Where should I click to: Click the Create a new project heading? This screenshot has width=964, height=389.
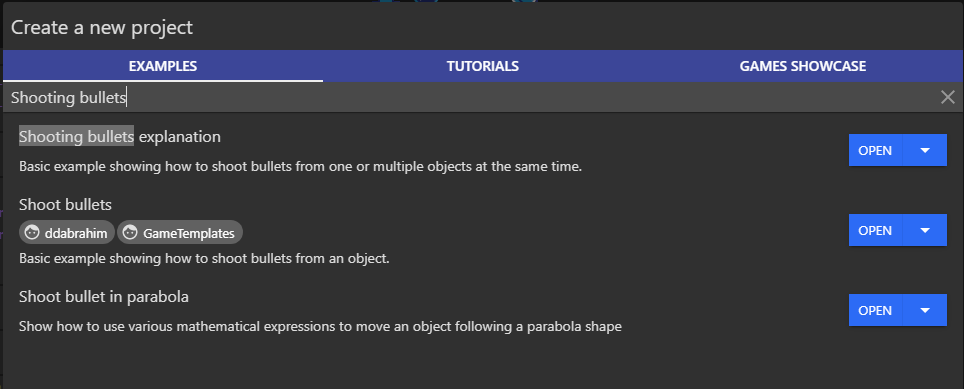(102, 28)
